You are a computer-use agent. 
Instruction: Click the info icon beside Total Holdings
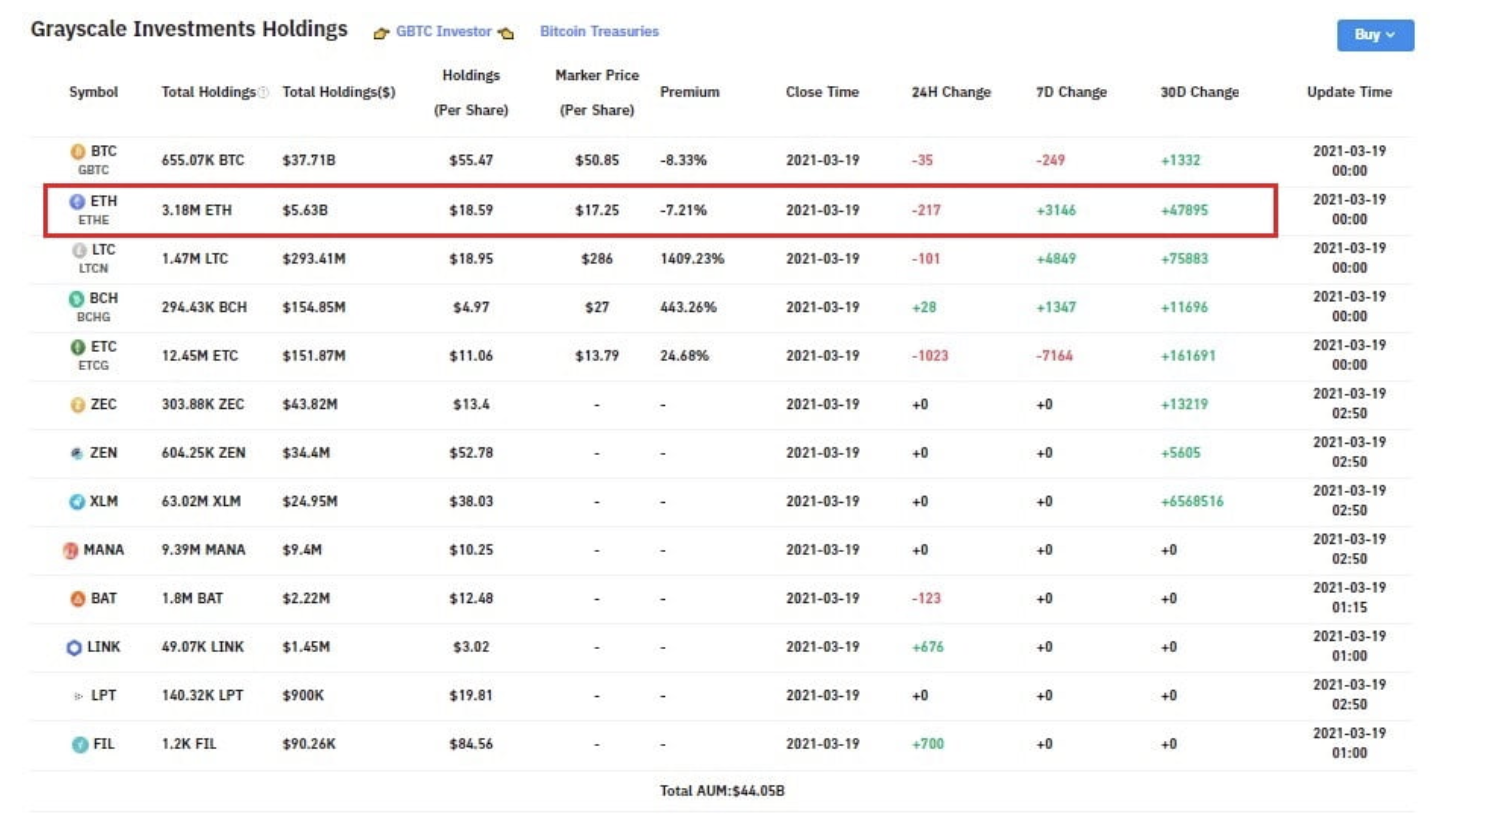(263, 93)
